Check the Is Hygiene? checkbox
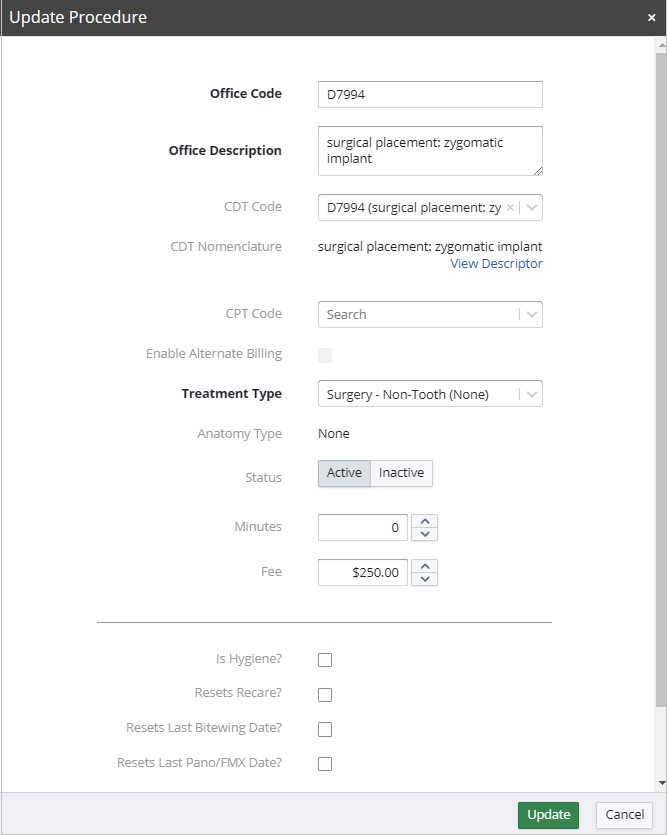This screenshot has height=835, width=667. point(325,660)
